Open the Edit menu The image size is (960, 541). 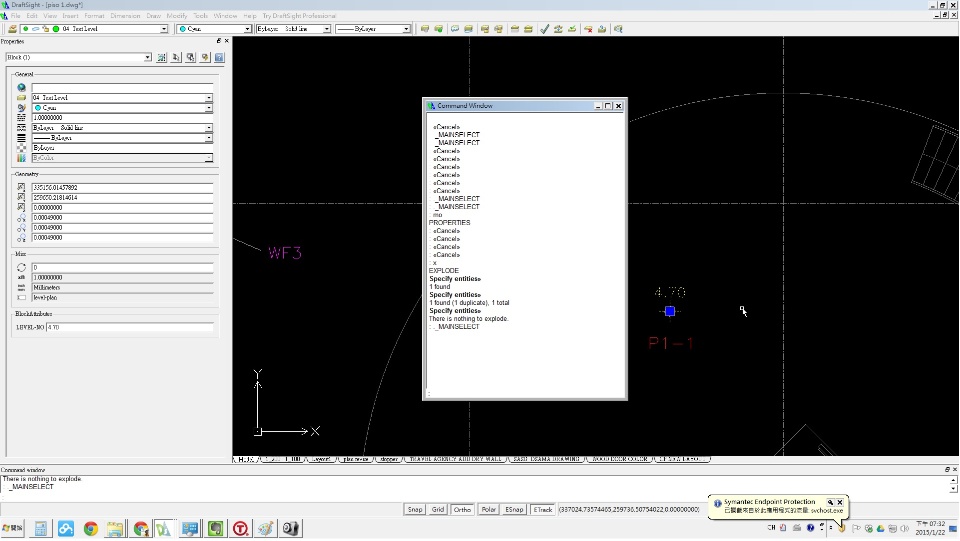[32, 16]
